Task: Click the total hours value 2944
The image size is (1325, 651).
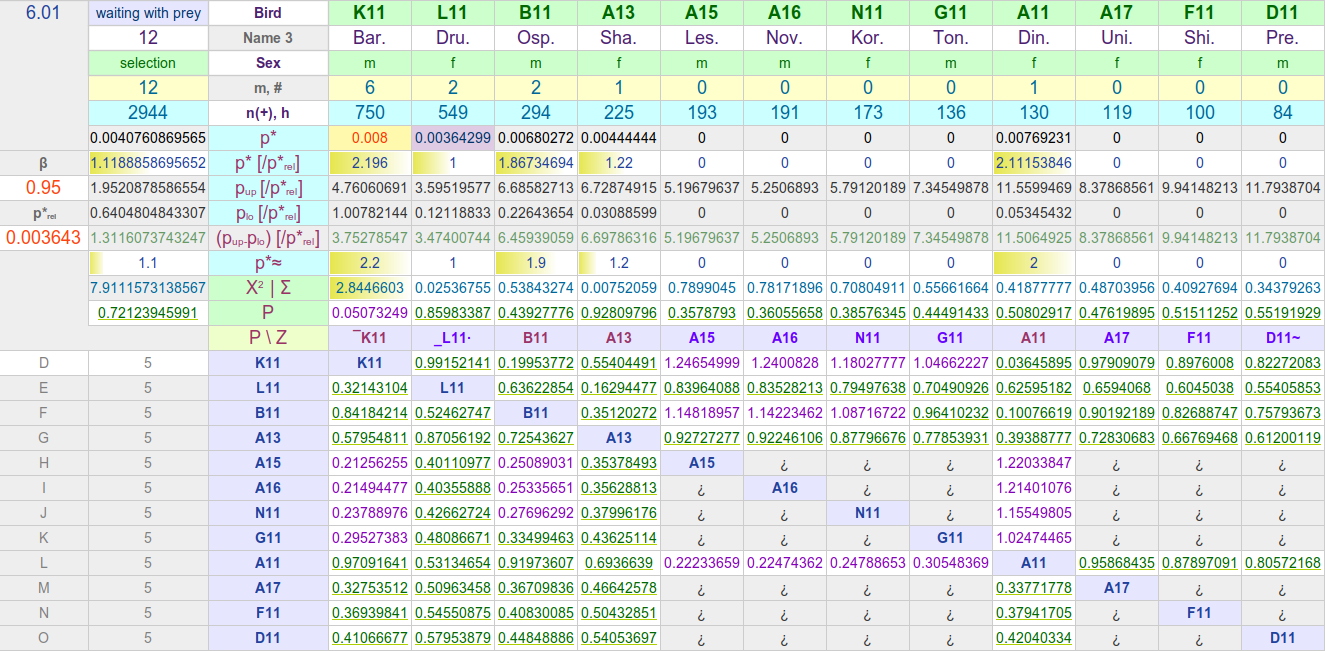Action: [x=148, y=113]
